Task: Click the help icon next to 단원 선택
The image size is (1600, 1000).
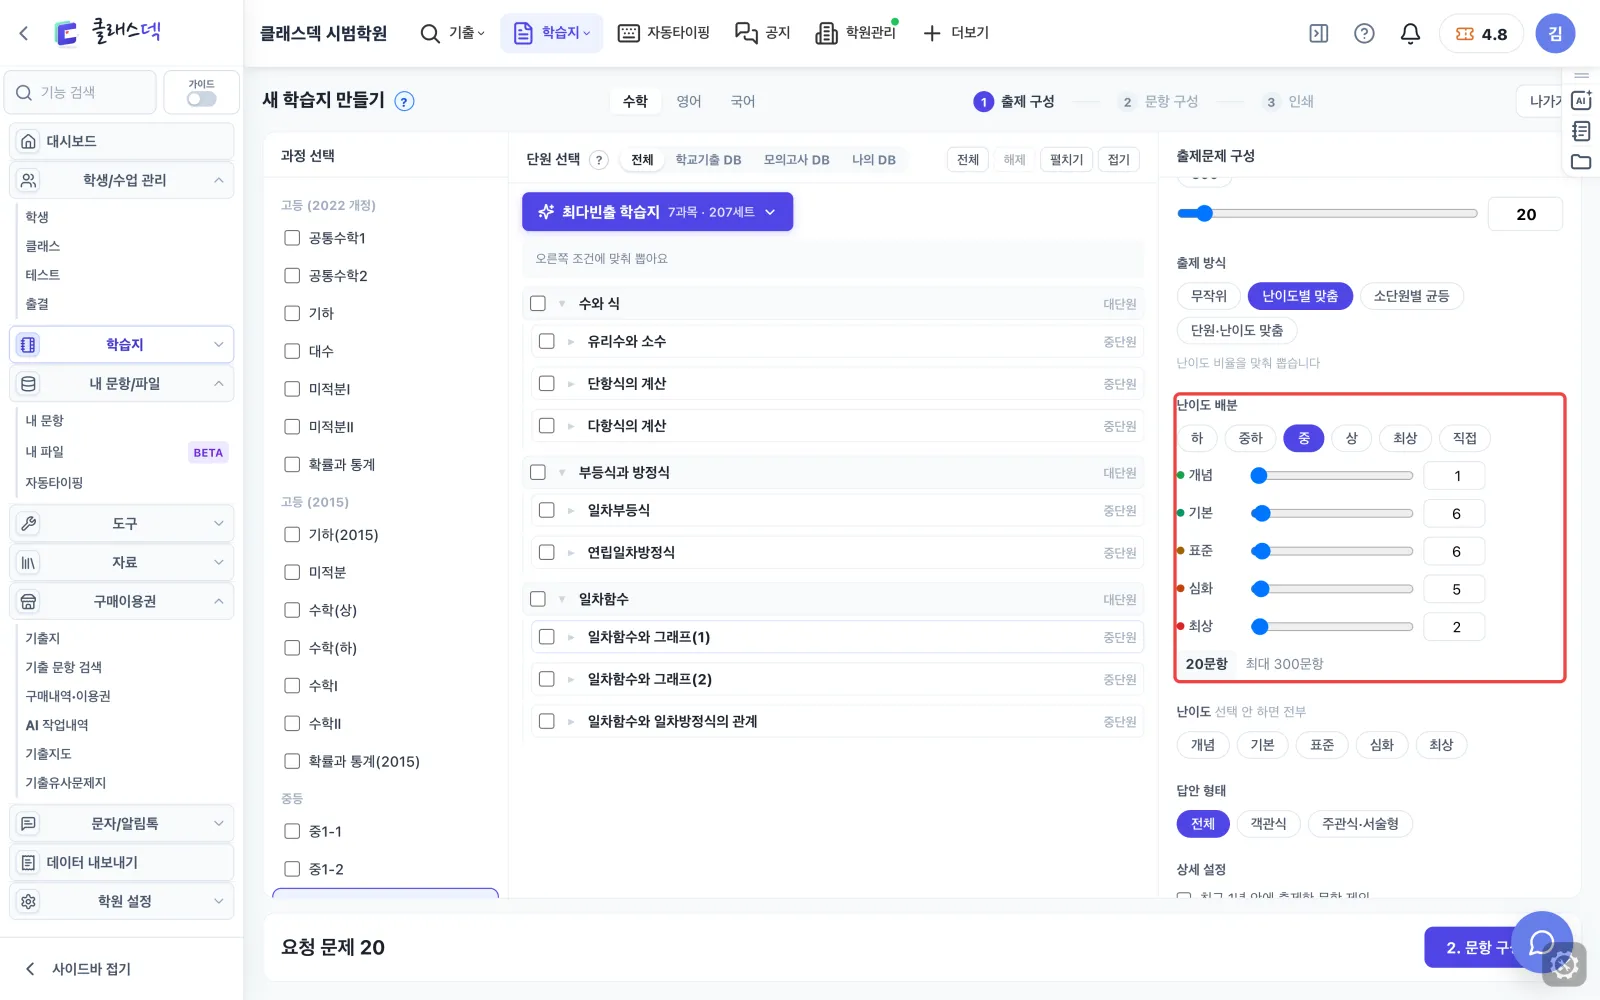Action: click(x=599, y=160)
